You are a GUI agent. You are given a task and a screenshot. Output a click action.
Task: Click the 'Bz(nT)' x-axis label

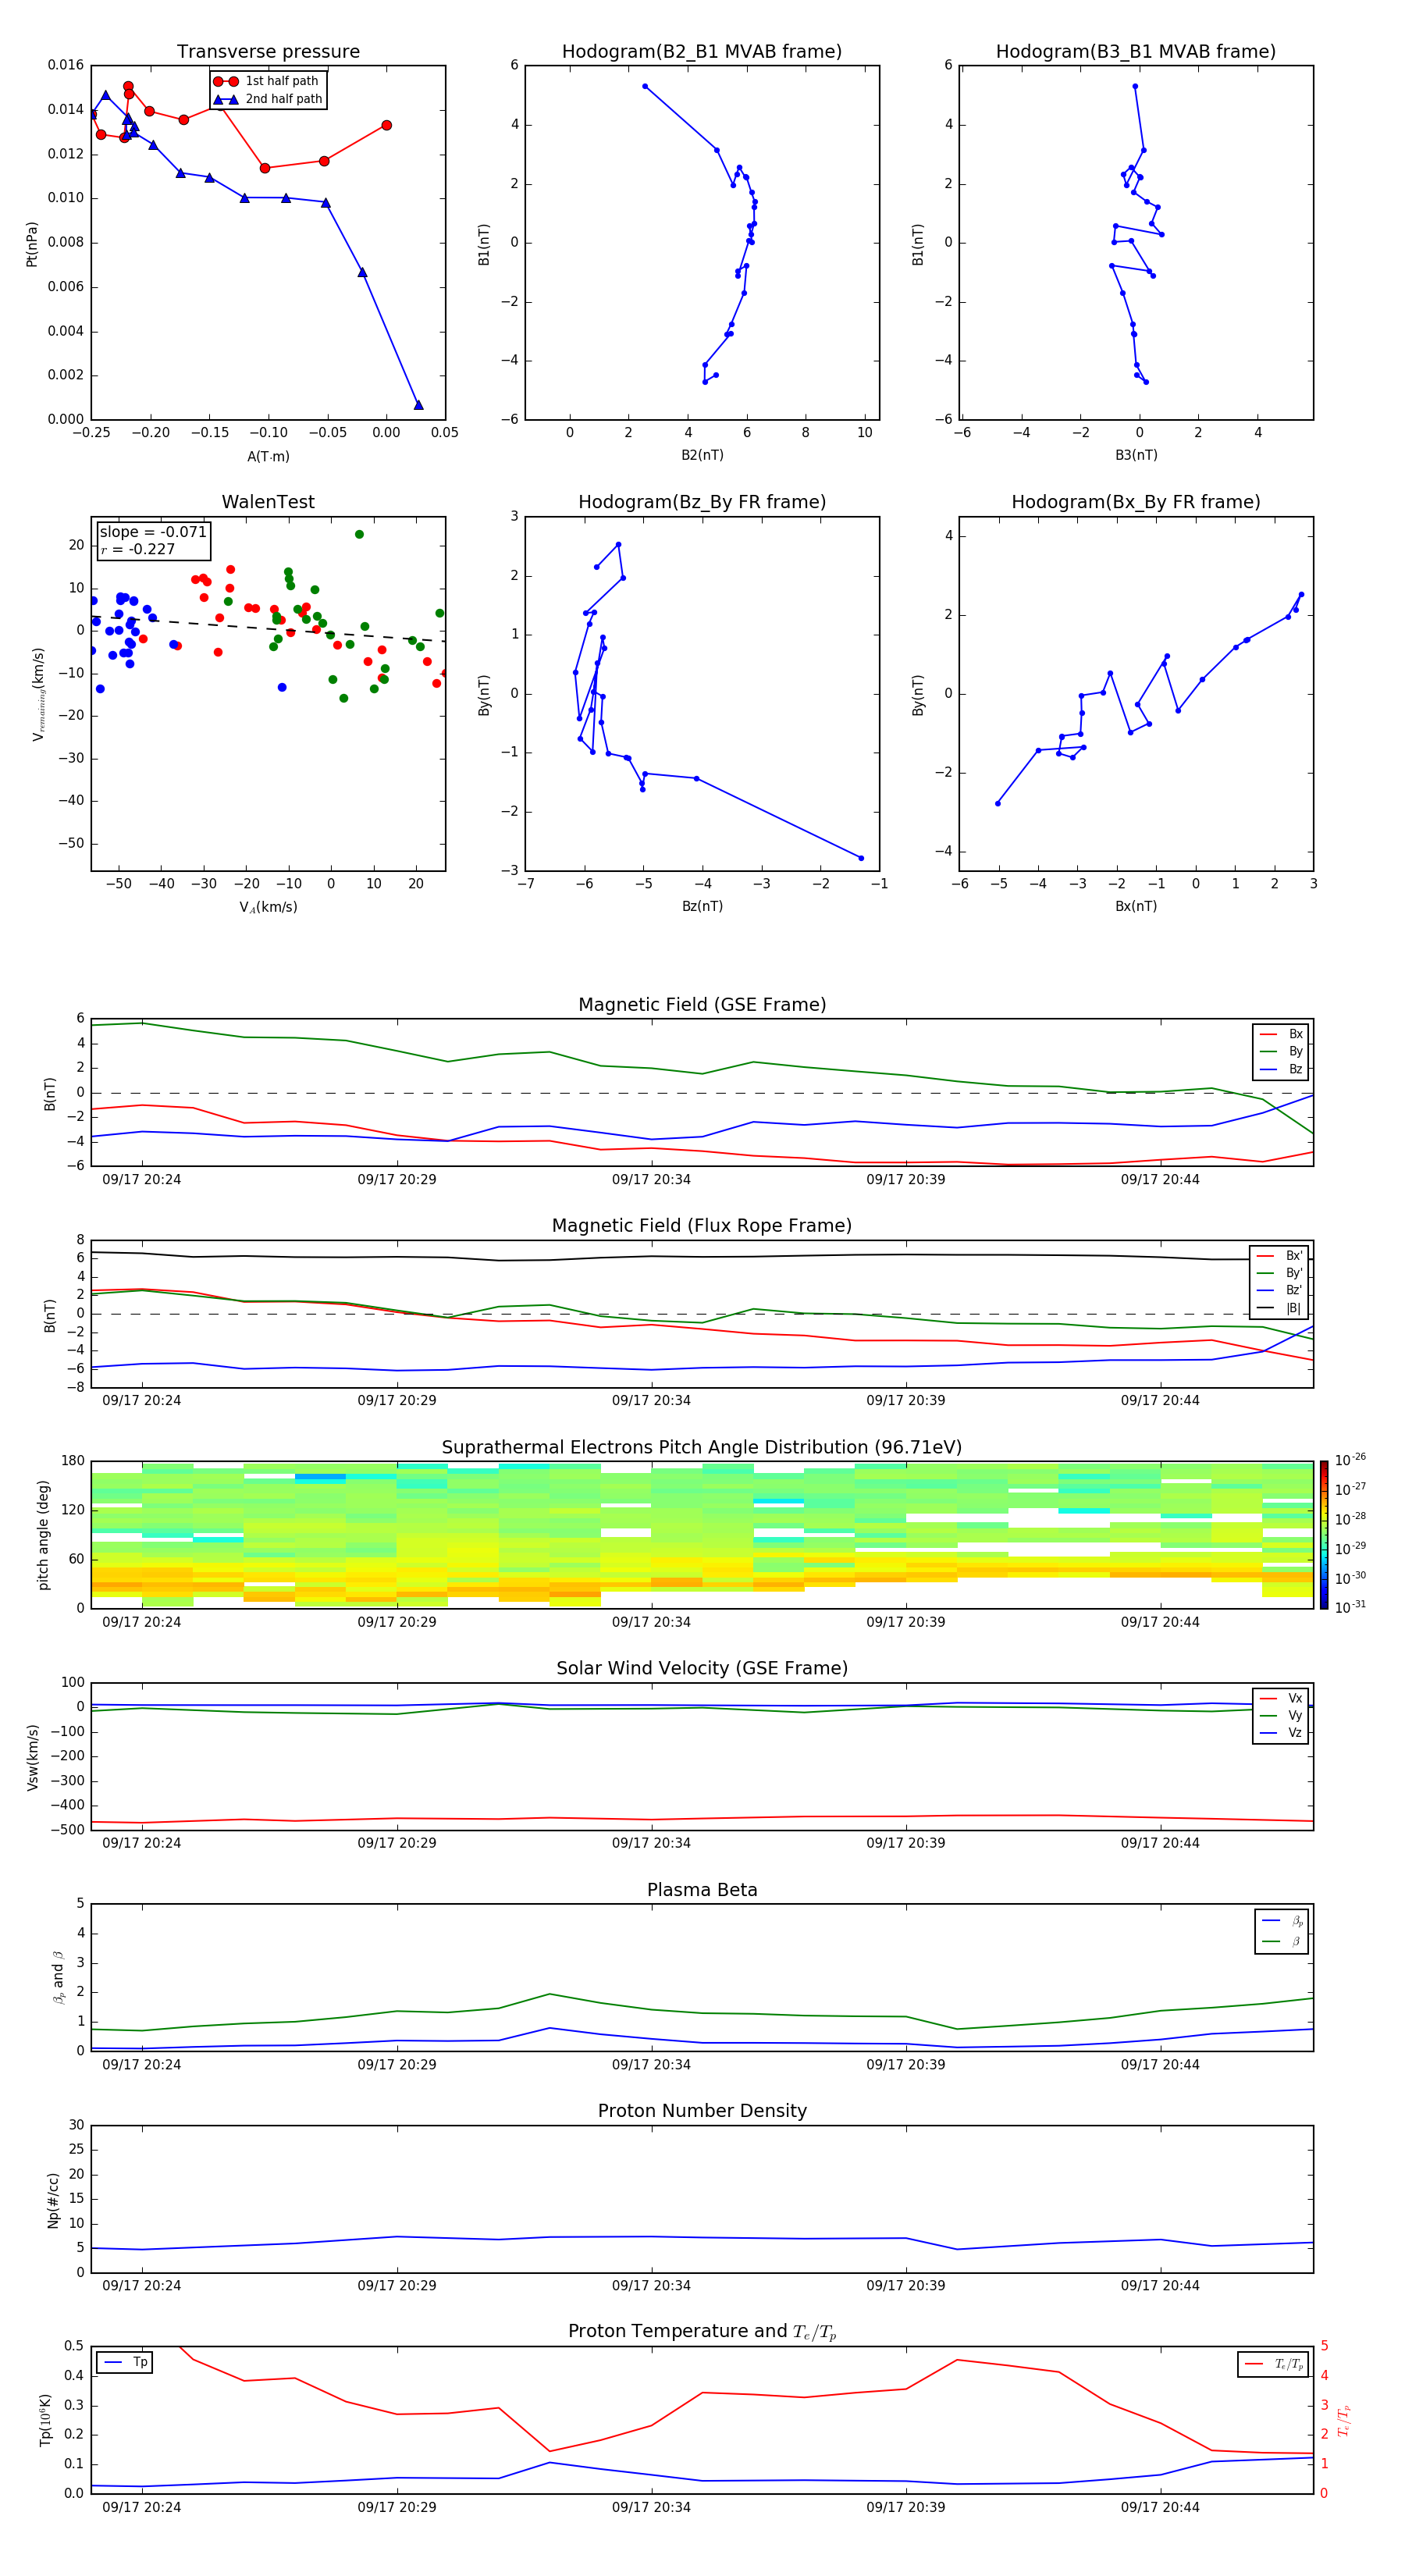[702, 906]
